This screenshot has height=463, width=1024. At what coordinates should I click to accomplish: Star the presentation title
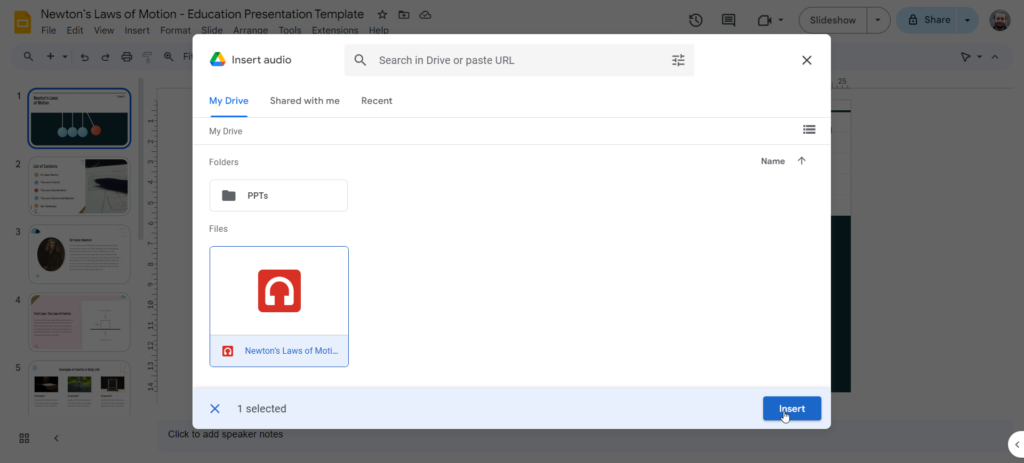click(x=382, y=15)
